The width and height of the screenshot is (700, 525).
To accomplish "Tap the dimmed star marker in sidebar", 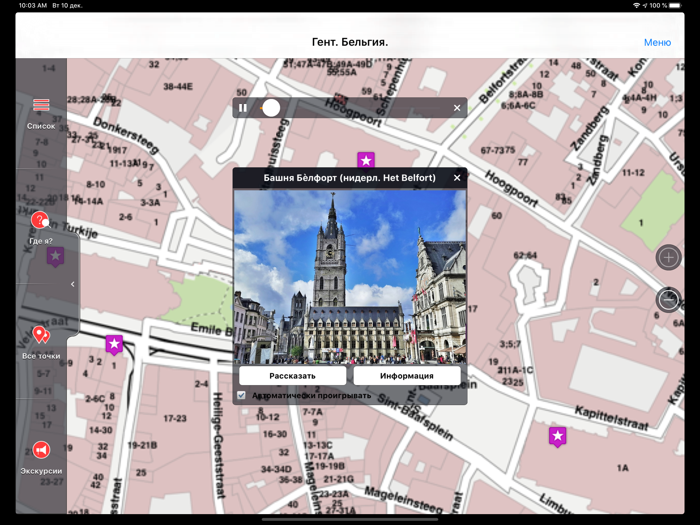I will 55,257.
